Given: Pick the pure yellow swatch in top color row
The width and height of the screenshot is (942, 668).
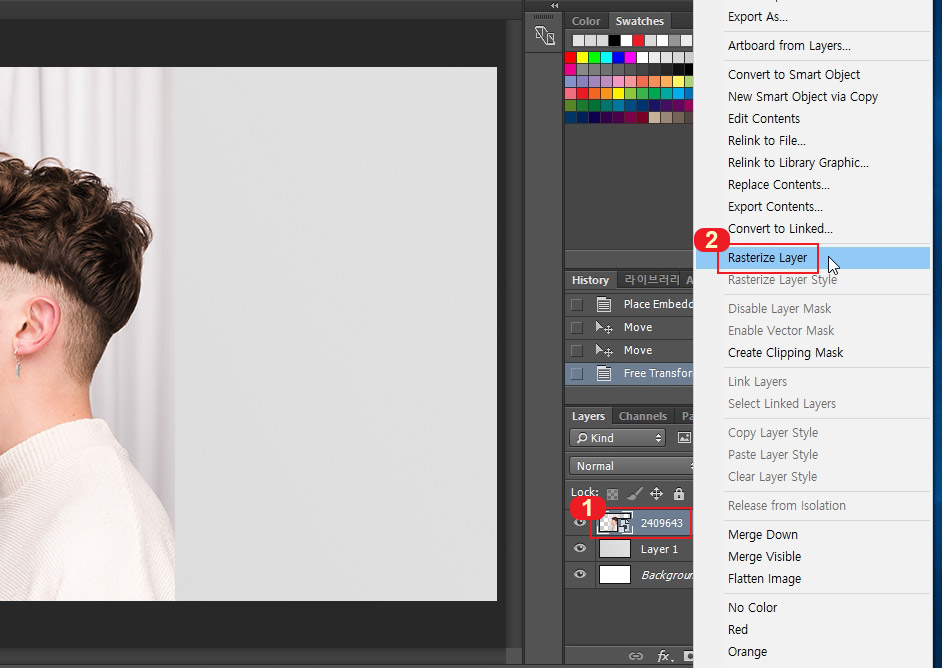Looking at the screenshot, I should tap(582, 58).
